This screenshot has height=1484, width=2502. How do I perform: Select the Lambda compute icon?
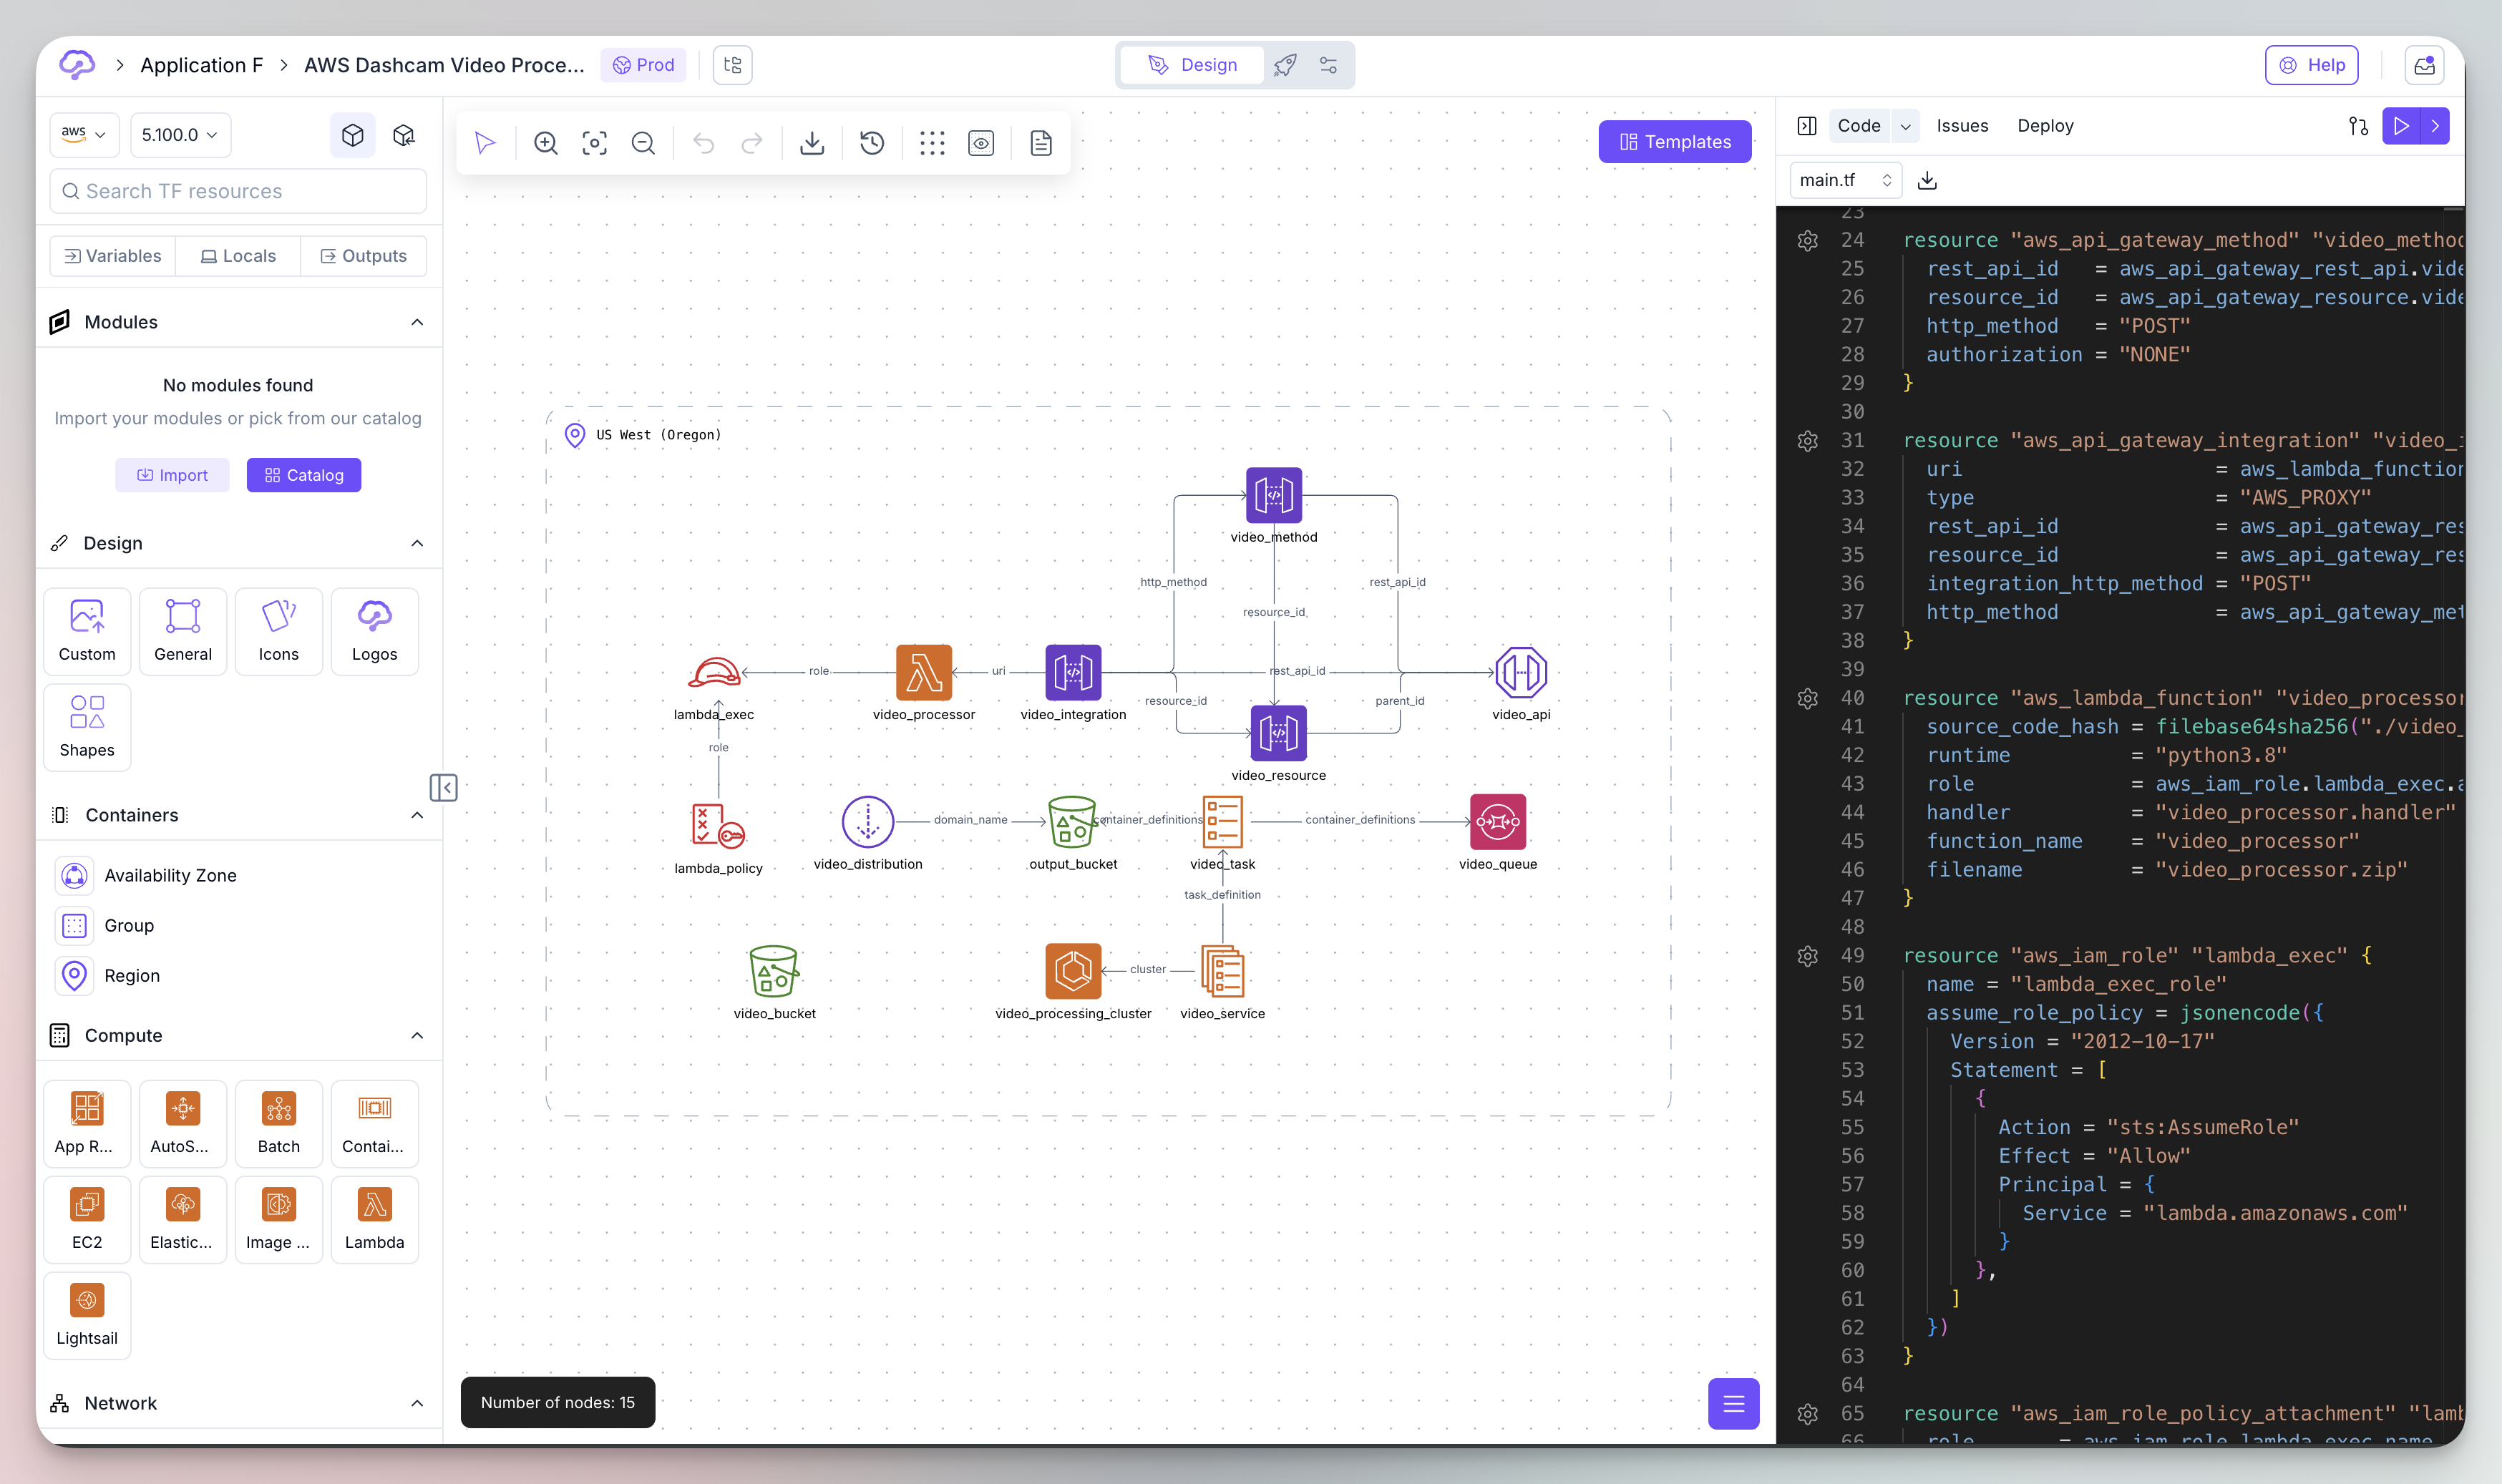pos(374,1219)
